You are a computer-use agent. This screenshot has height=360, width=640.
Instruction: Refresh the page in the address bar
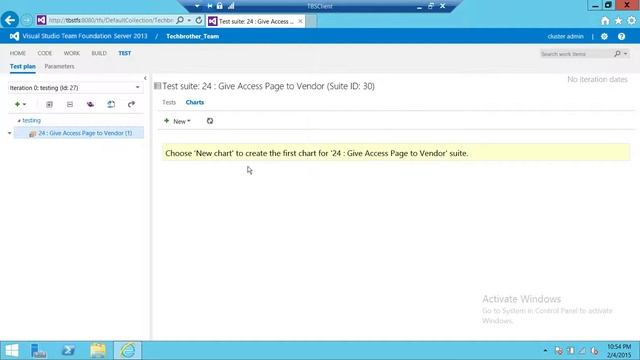(x=199, y=20)
